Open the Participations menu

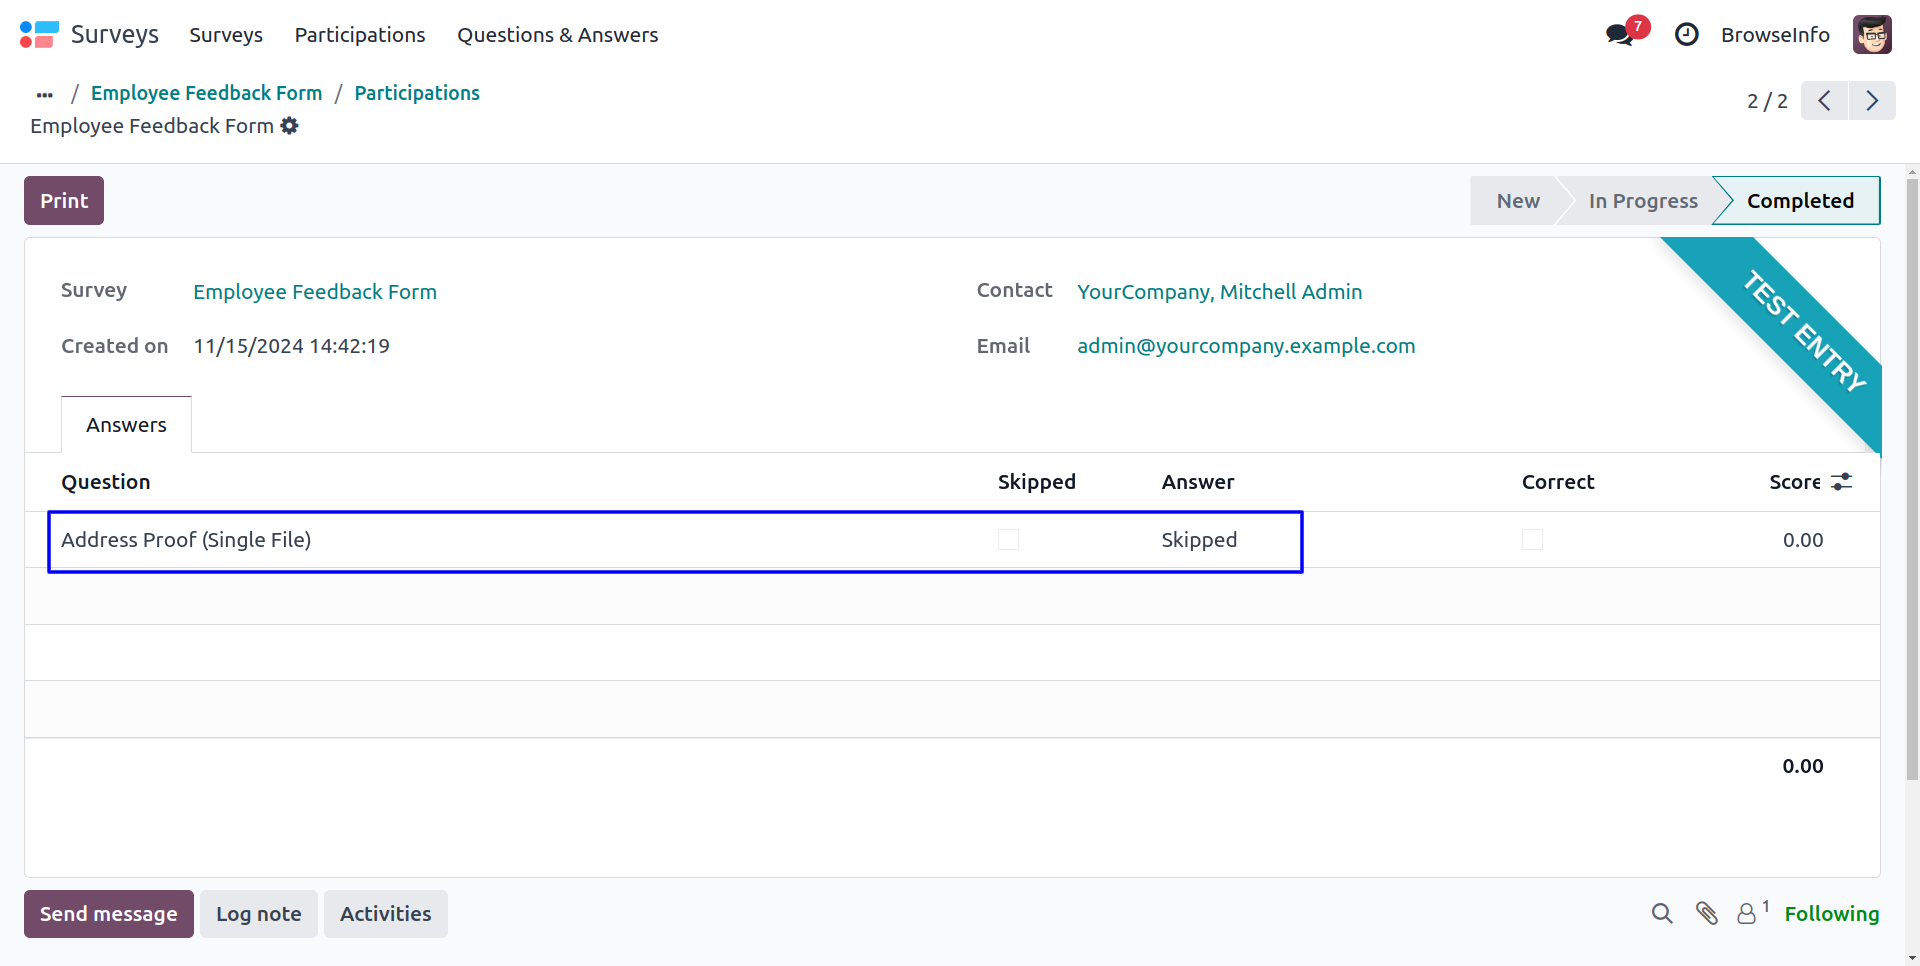tap(360, 35)
